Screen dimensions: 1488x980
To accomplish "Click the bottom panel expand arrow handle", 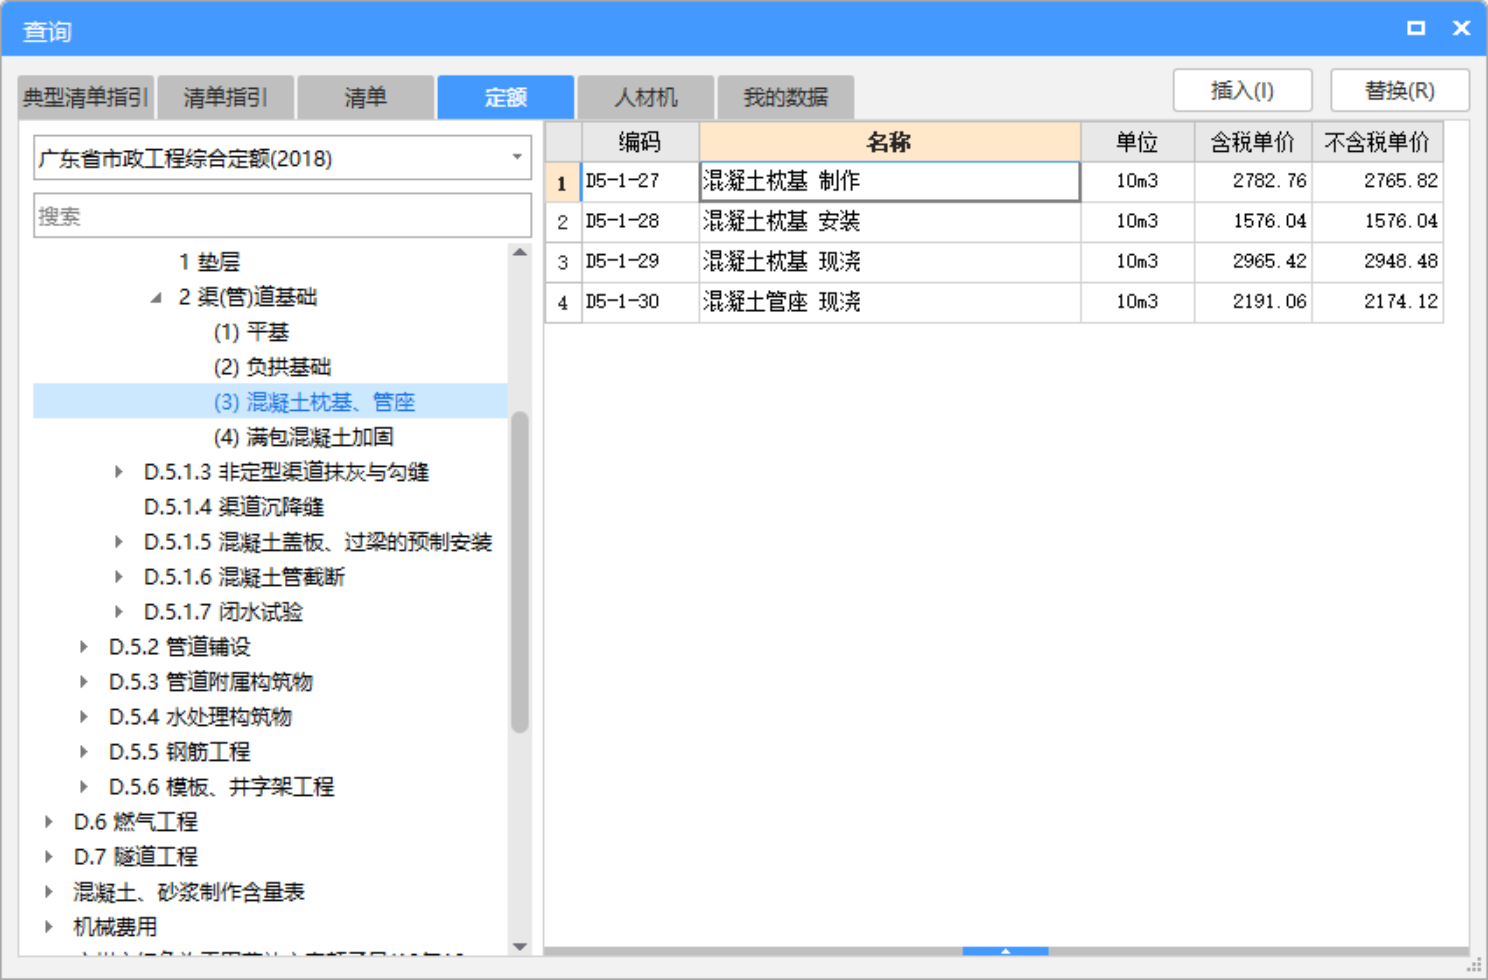I will coord(1005,951).
